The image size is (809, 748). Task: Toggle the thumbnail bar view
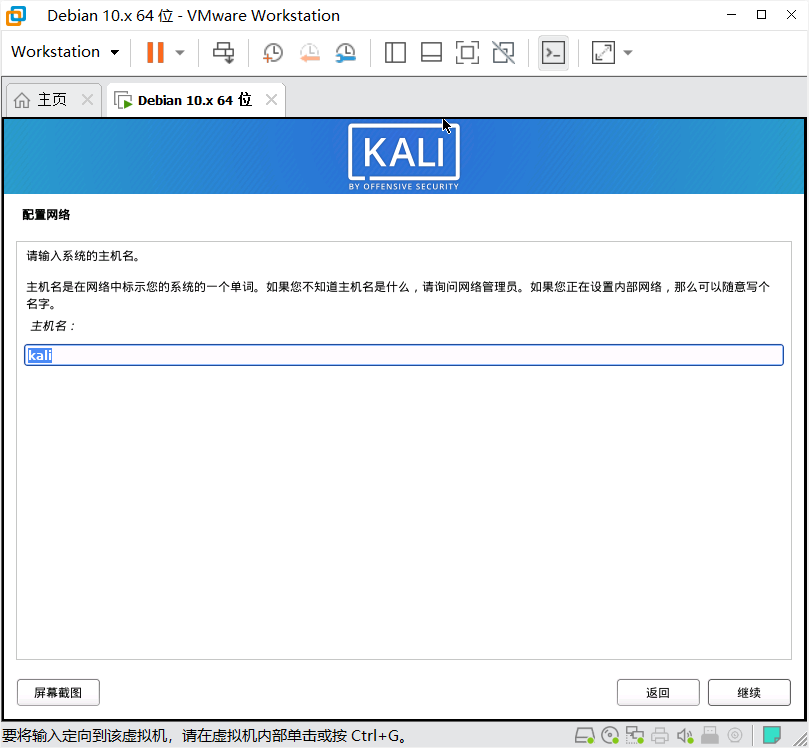coord(431,53)
